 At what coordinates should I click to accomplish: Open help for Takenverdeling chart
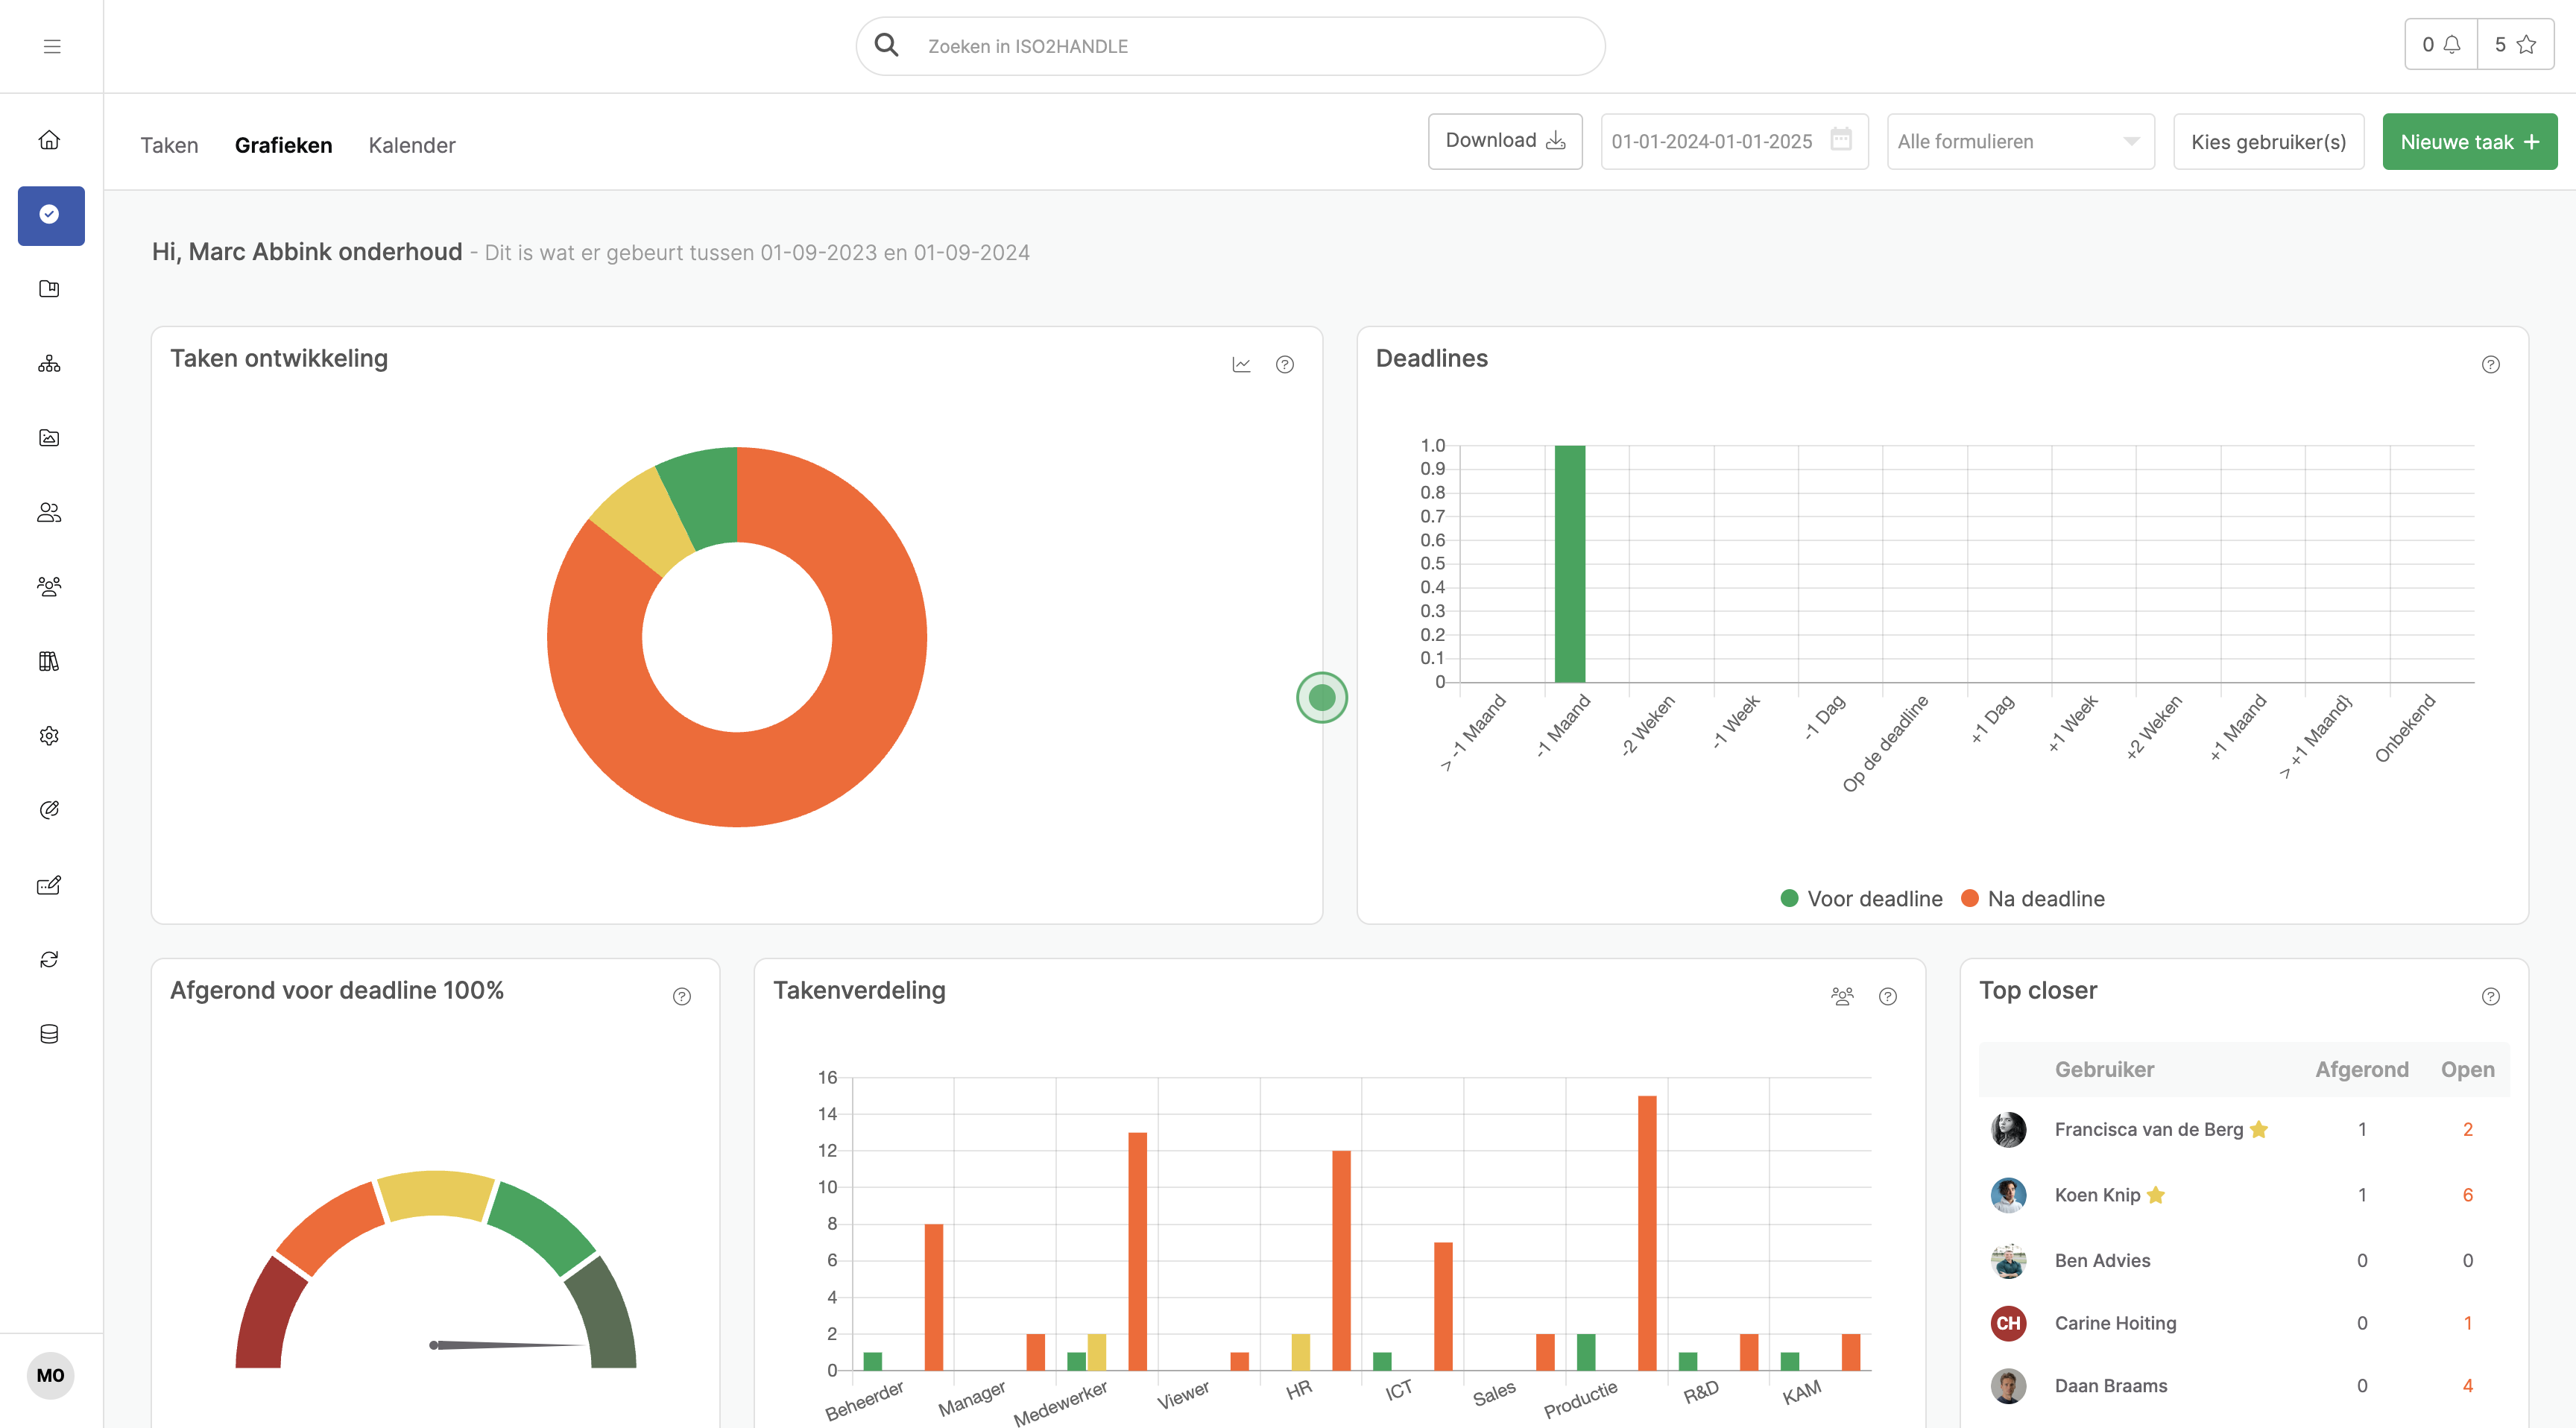pos(1888,997)
